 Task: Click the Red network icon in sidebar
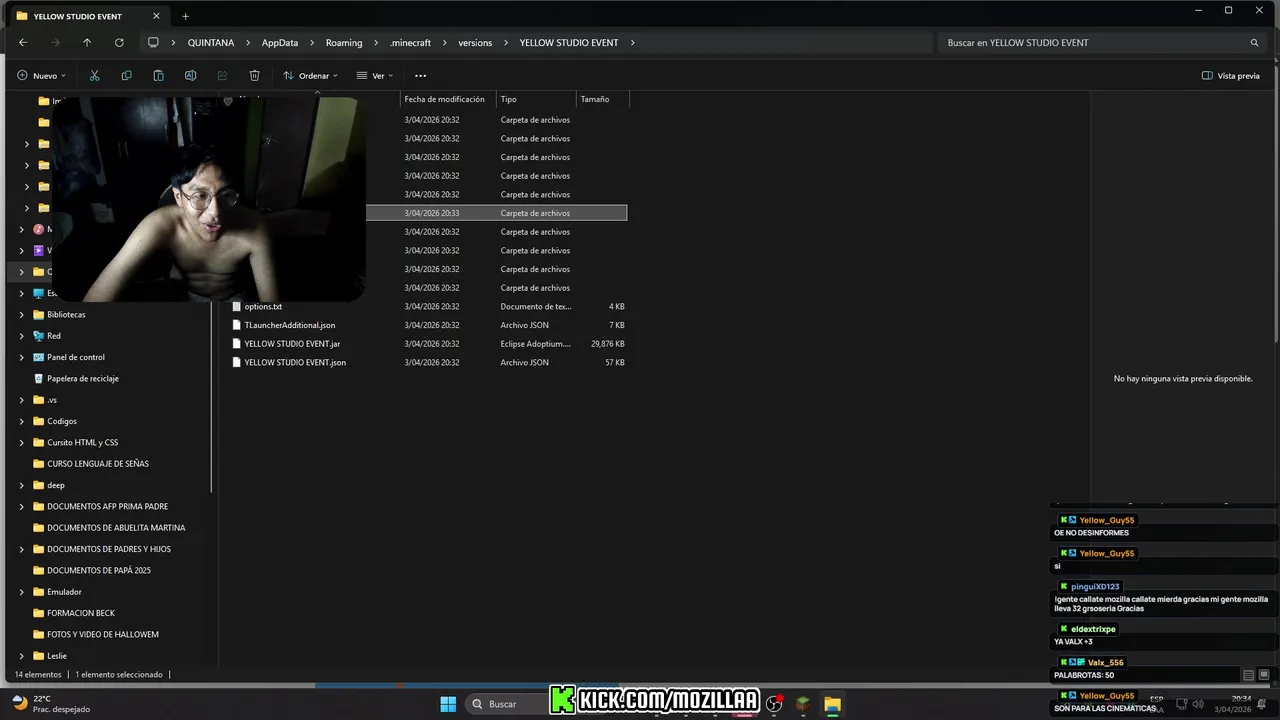[x=38, y=336]
